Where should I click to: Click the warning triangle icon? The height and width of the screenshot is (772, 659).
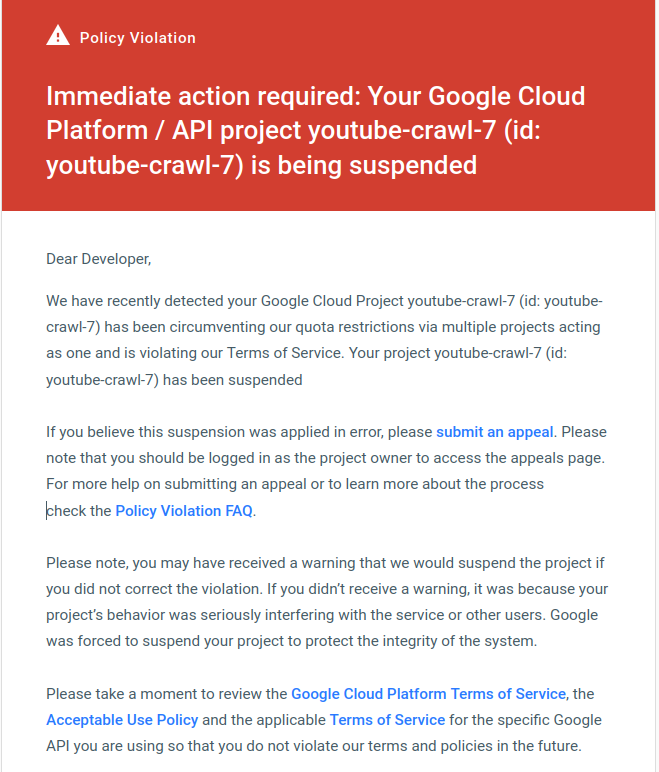[x=58, y=36]
